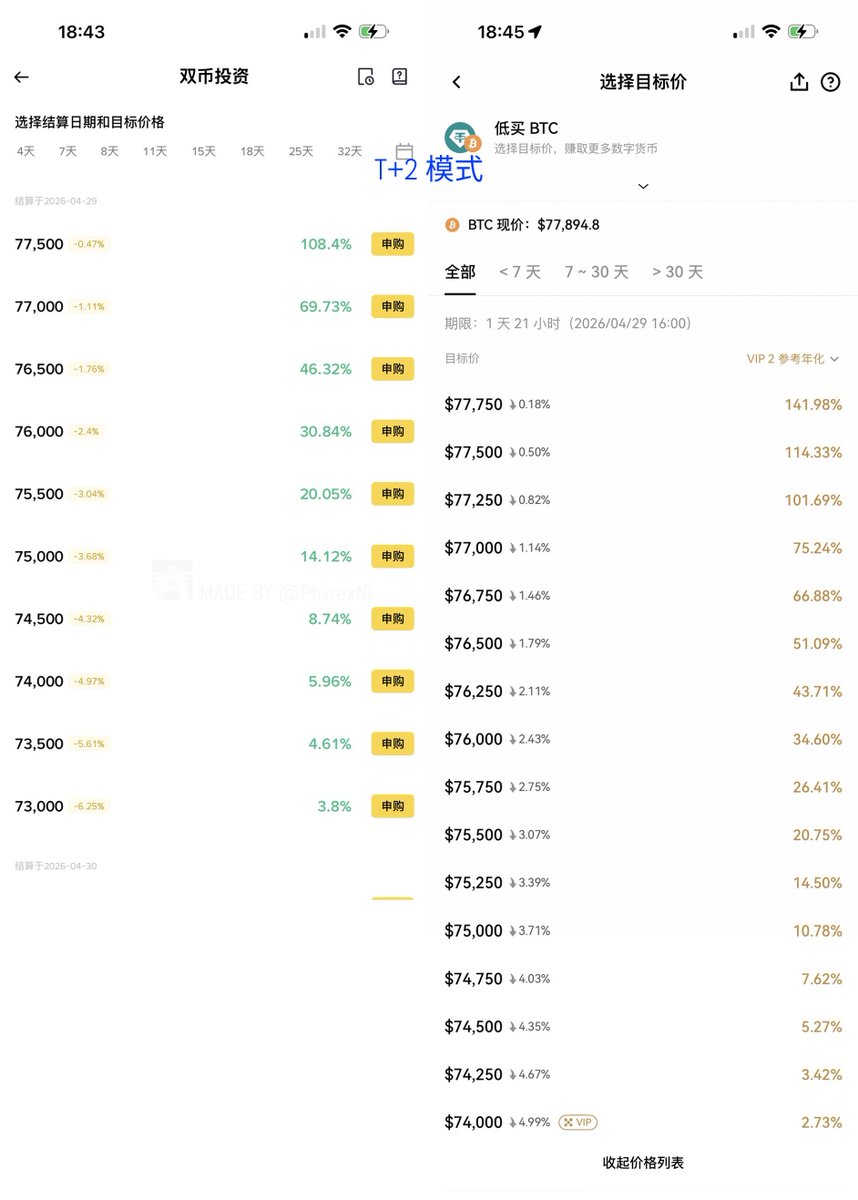
Task: Collapse list with 收起价格列表
Action: point(643,1162)
